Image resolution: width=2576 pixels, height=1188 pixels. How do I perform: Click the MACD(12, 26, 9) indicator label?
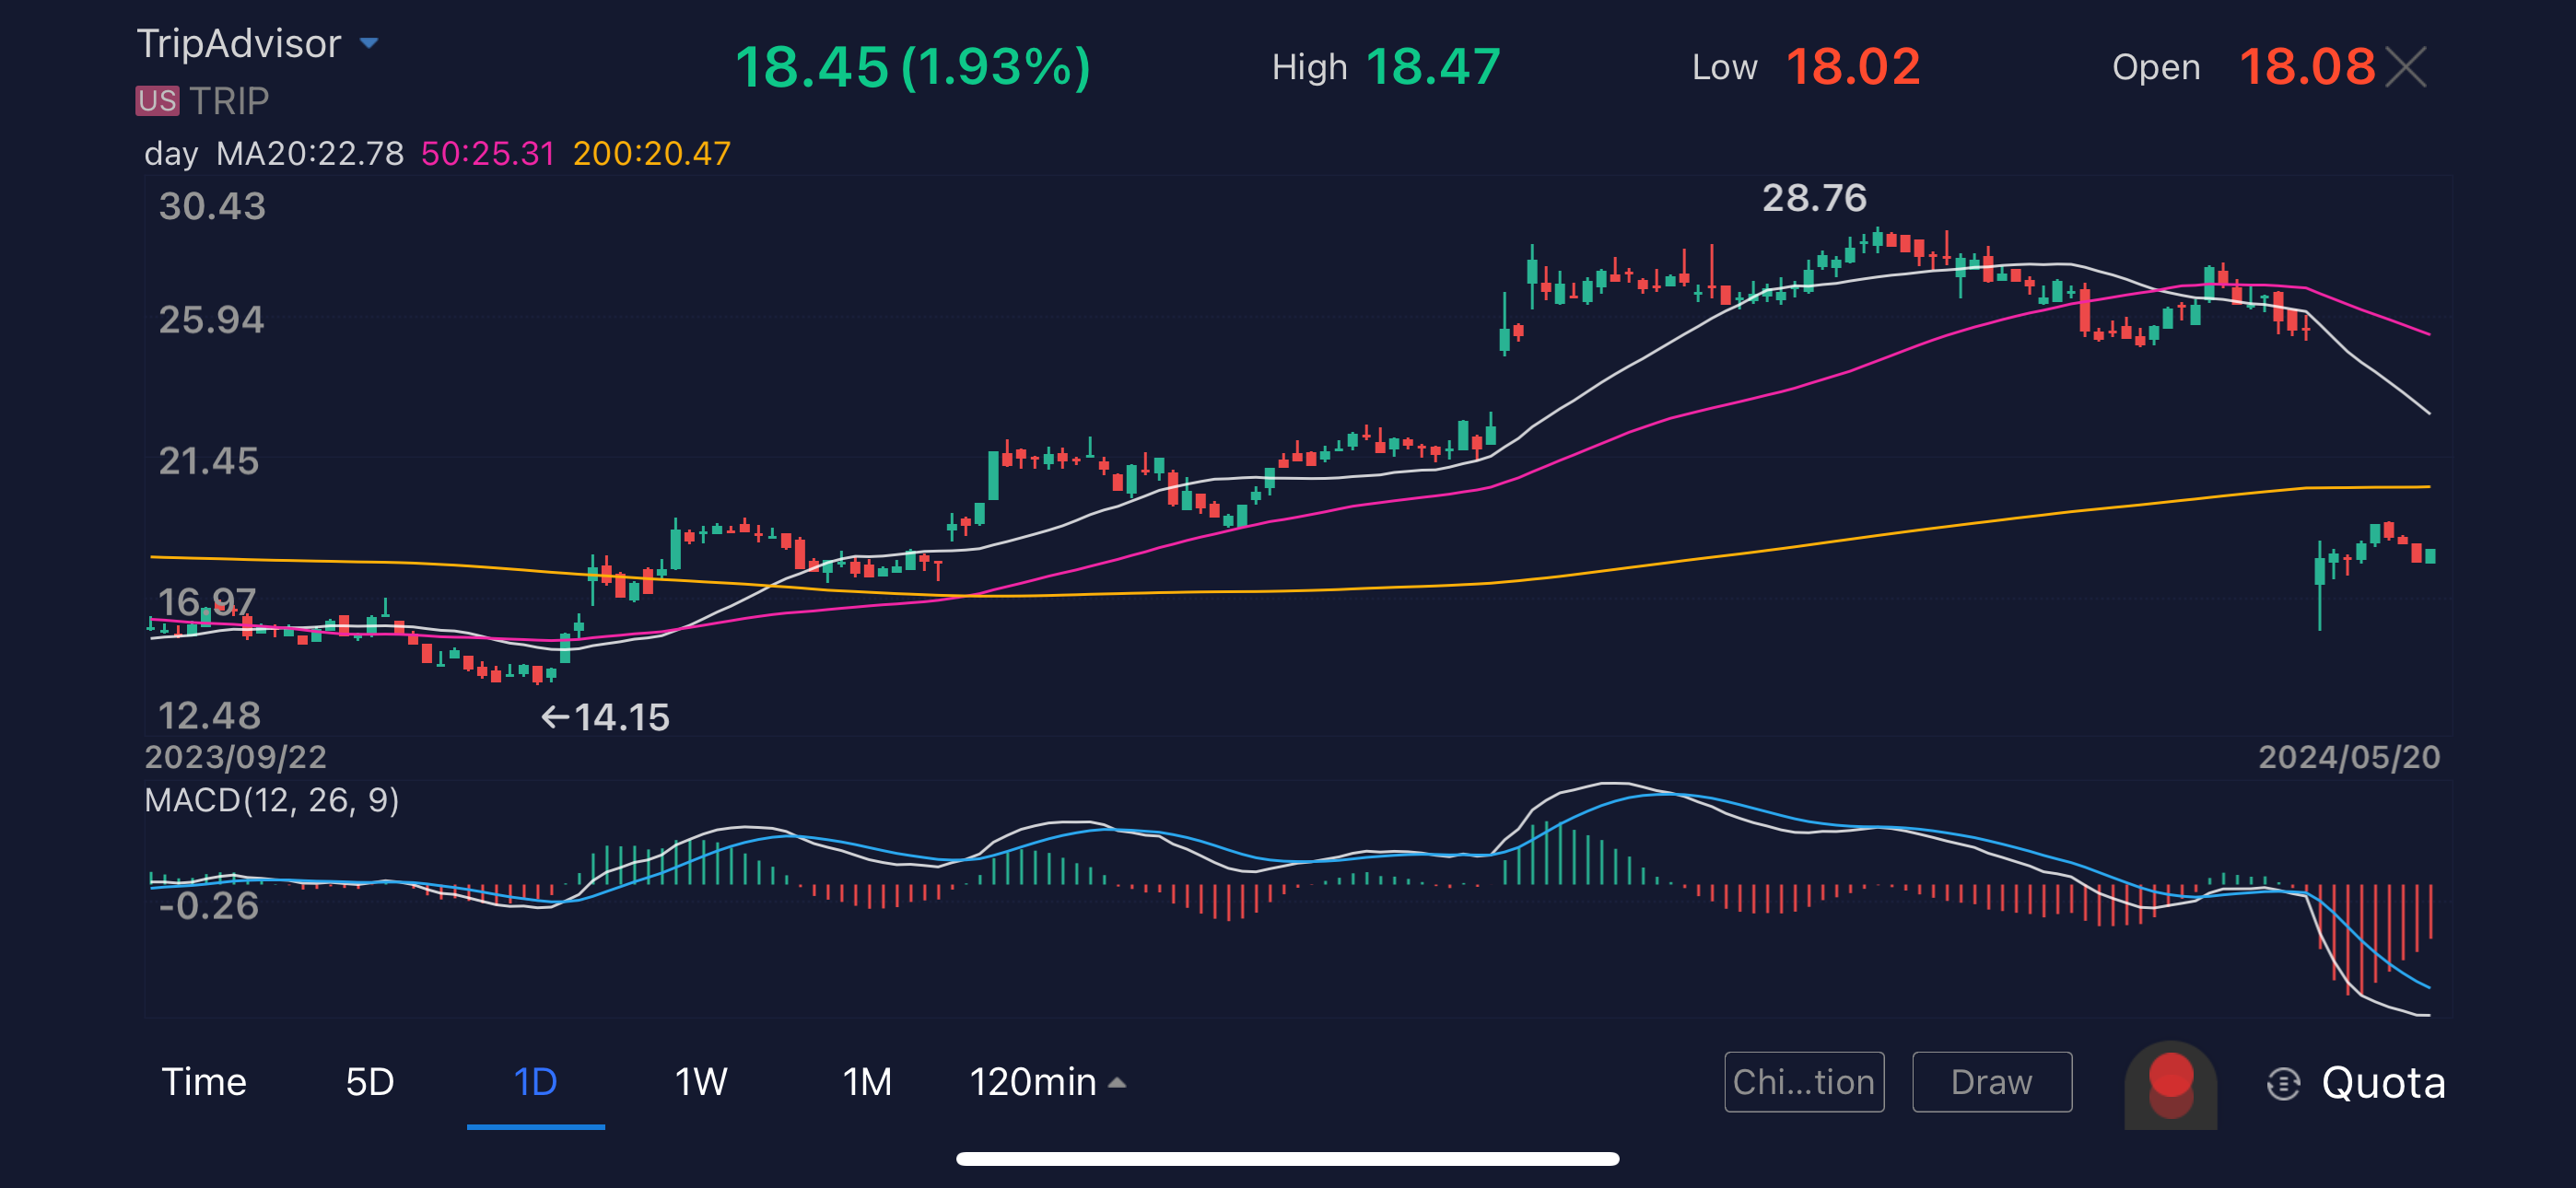tap(271, 800)
